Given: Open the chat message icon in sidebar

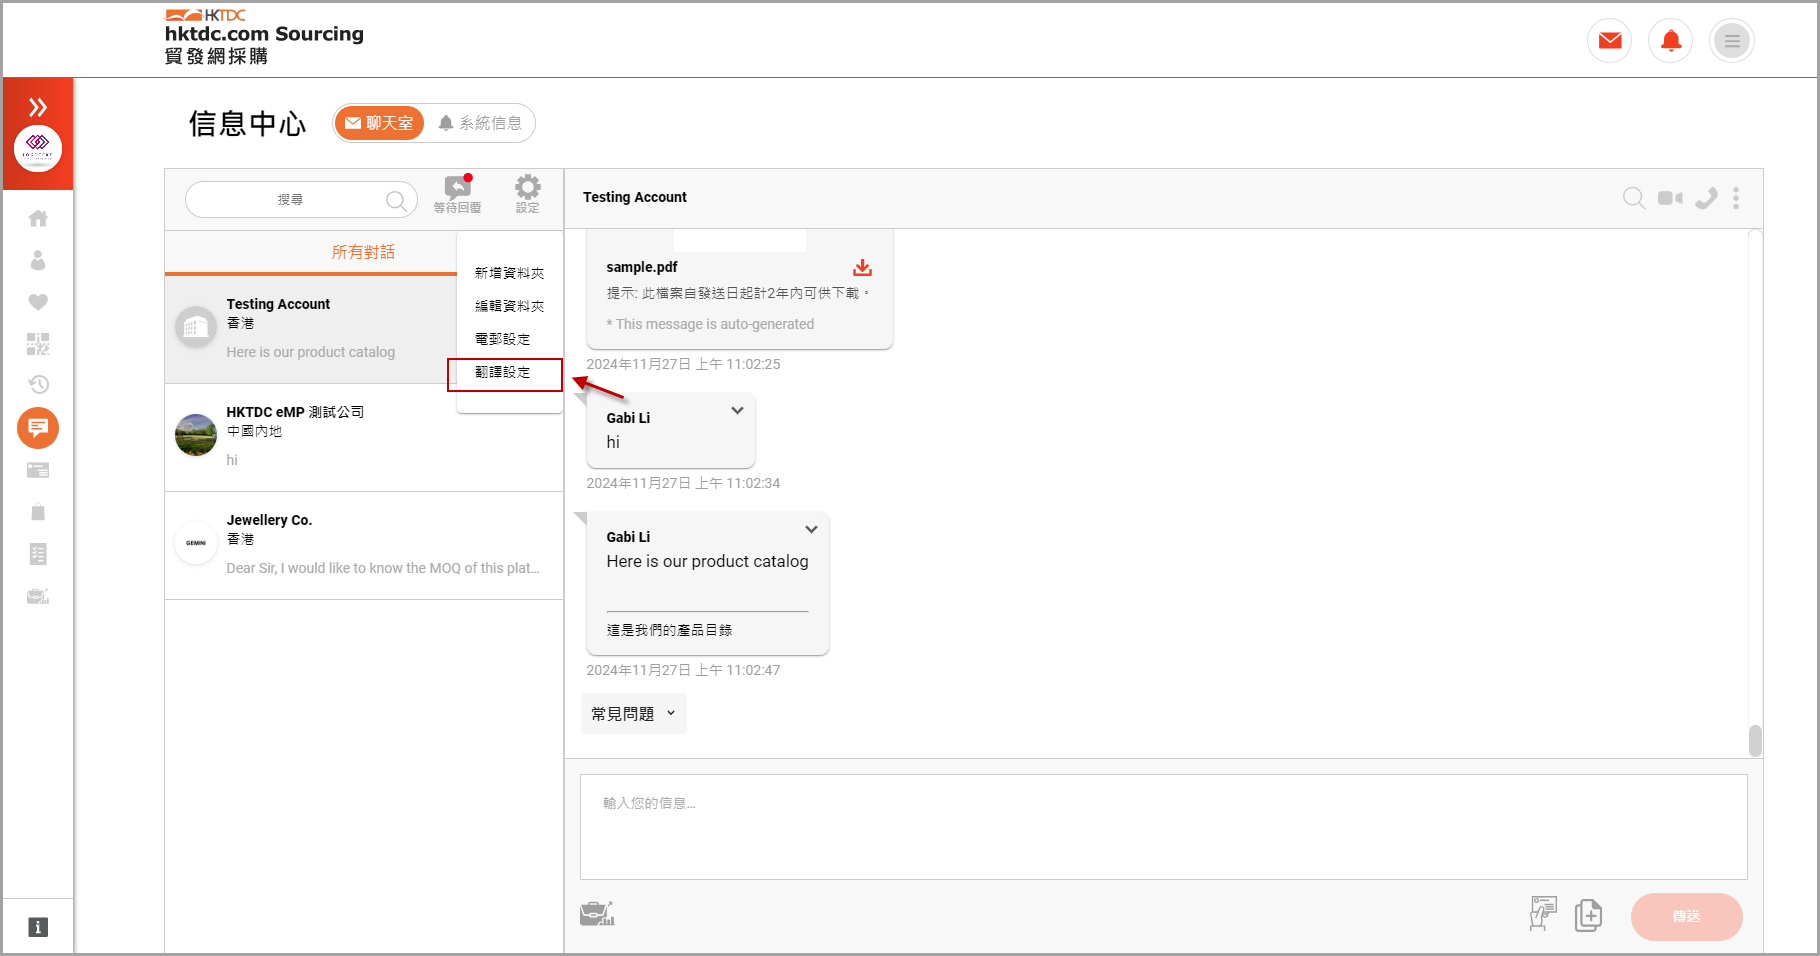Looking at the screenshot, I should point(38,428).
